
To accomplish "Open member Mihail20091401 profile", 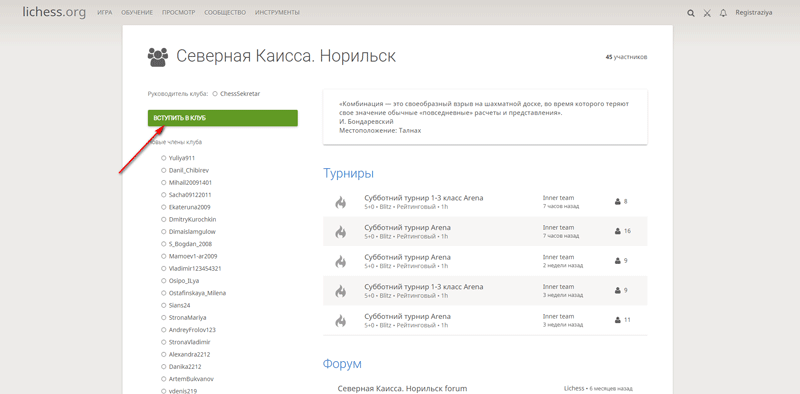I will click(190, 183).
